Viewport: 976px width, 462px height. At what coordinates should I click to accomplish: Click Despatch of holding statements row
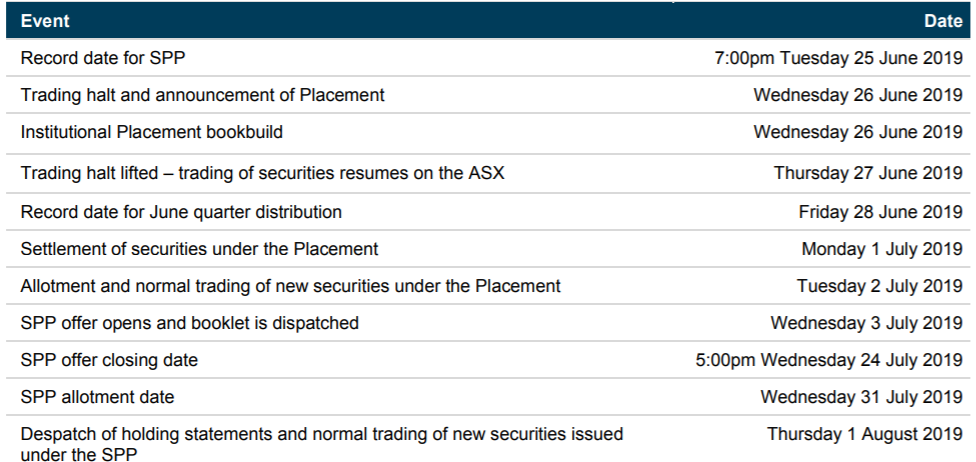tap(488, 443)
